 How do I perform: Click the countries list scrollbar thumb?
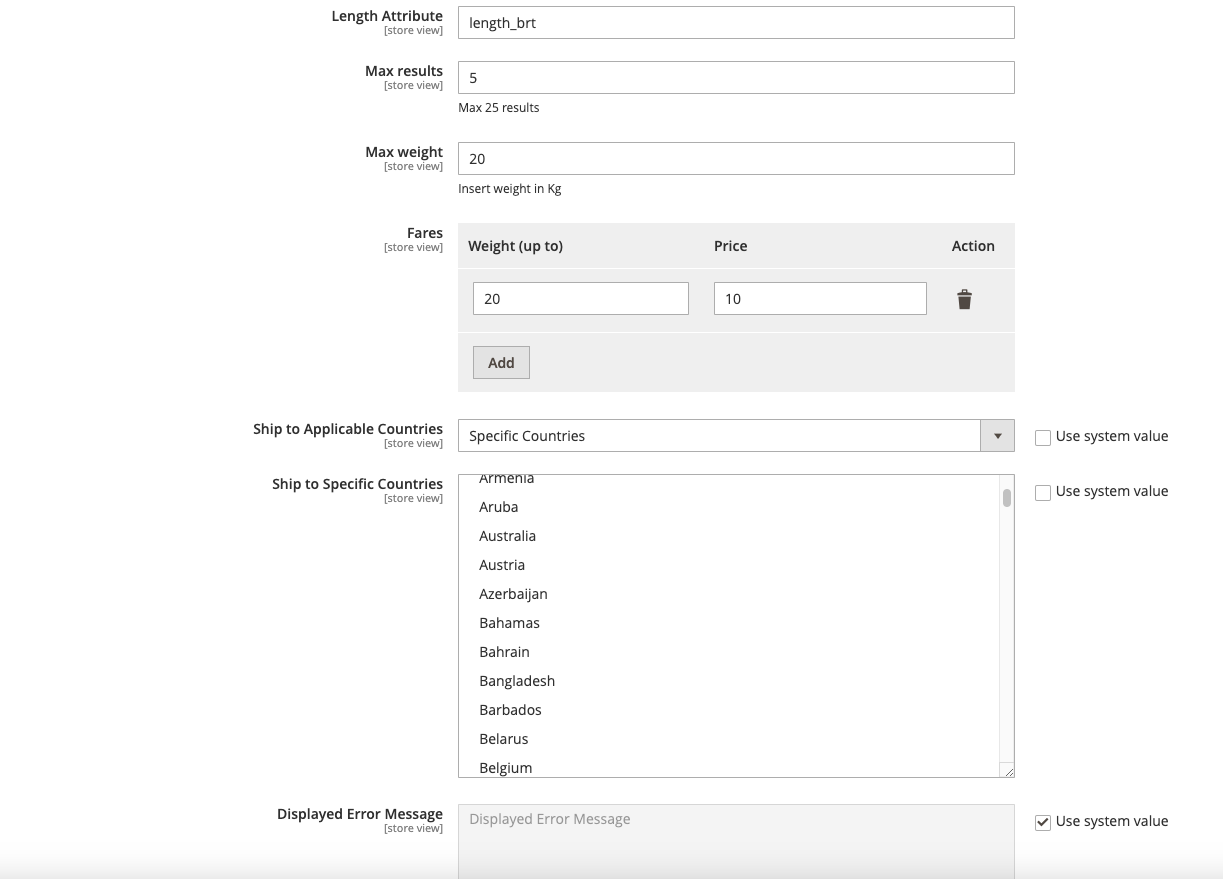click(1007, 497)
